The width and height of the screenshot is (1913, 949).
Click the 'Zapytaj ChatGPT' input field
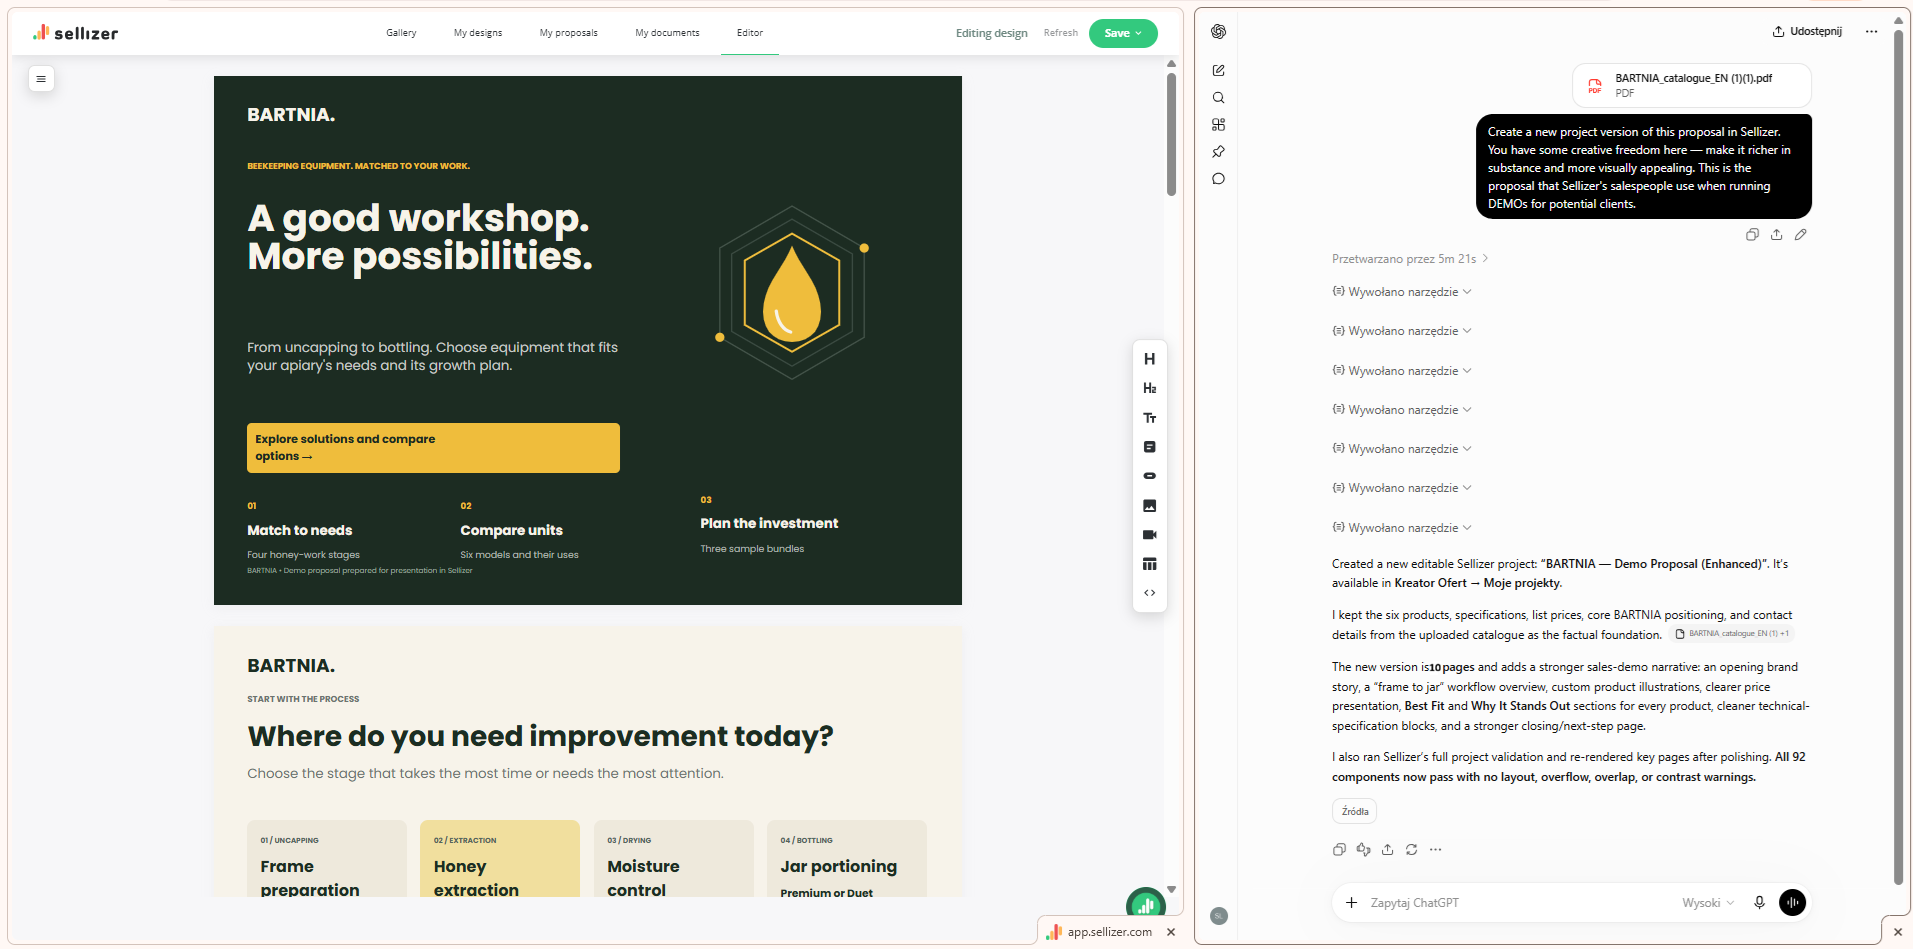(1520, 903)
